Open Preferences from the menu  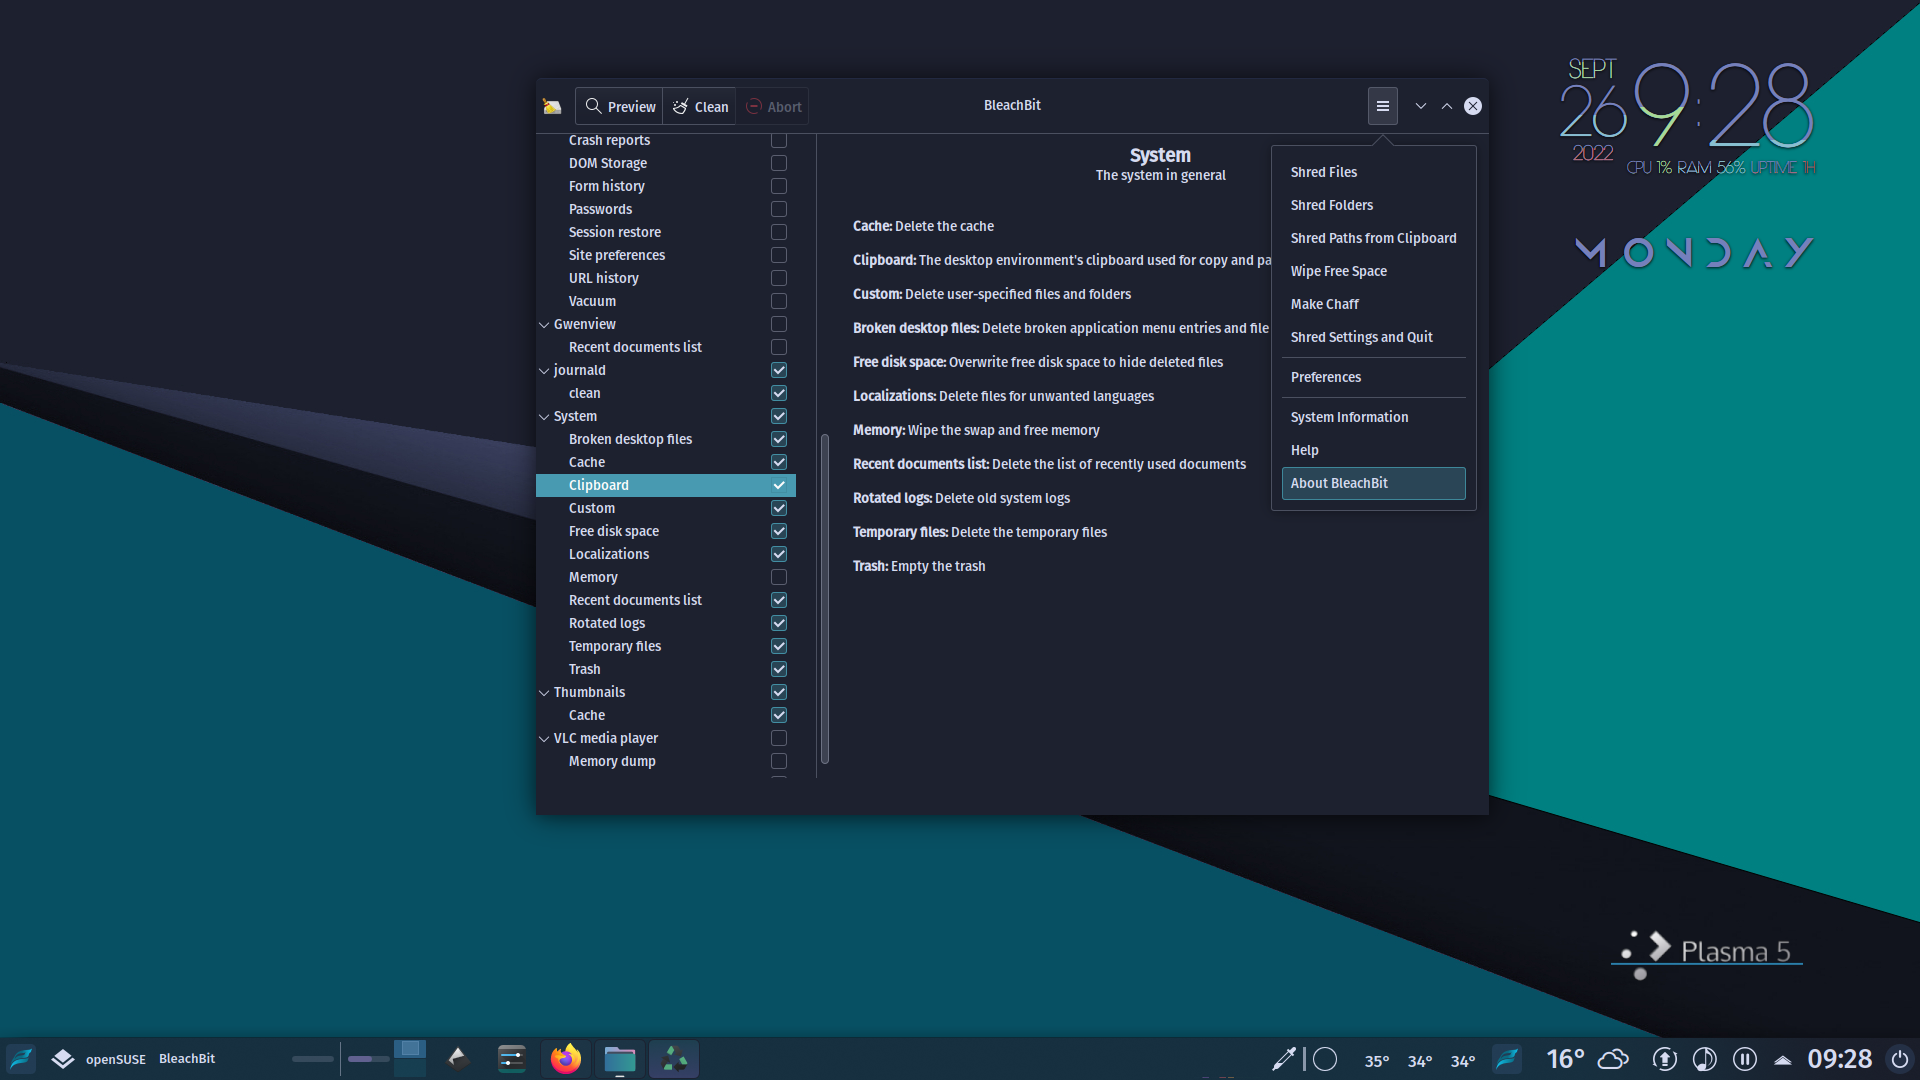pos(1373,377)
